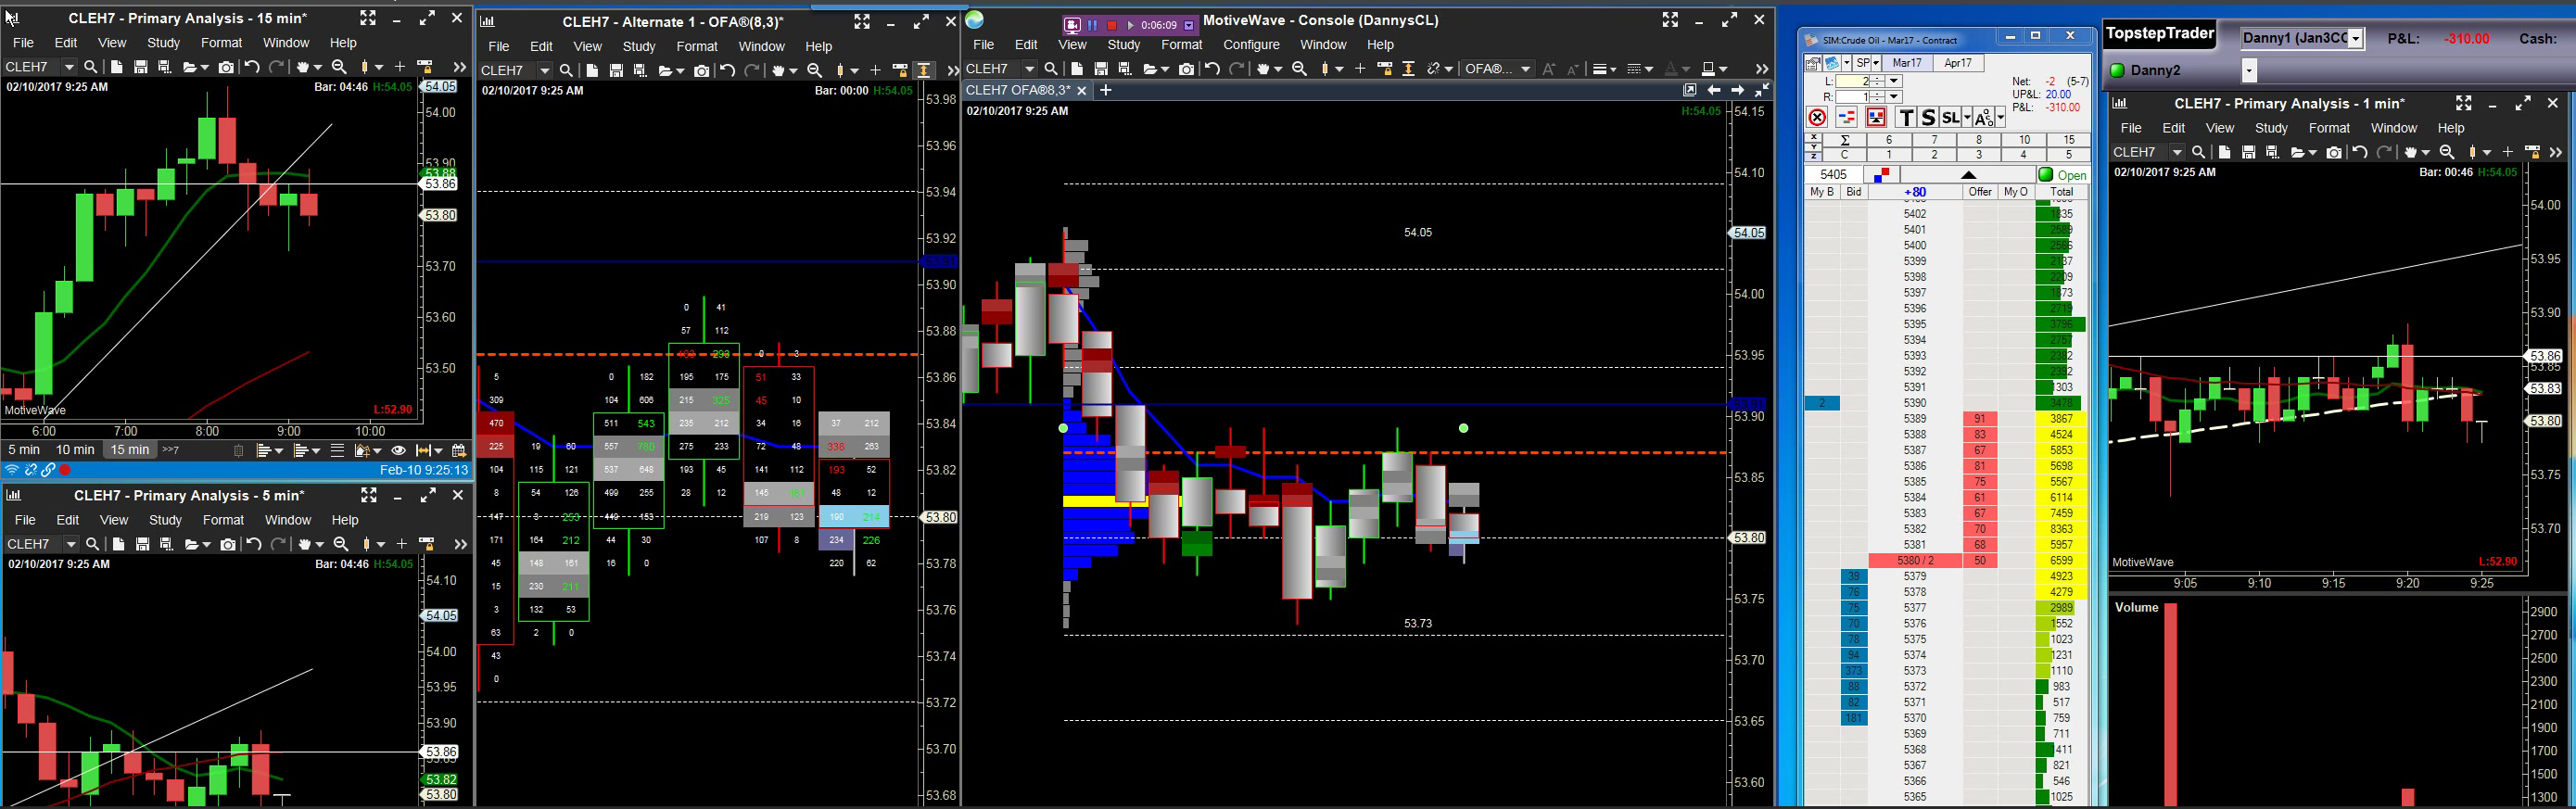The height and width of the screenshot is (809, 2576).
Task: Toggle scroll lock in 15 min chart toolbar
Action: click(425, 67)
